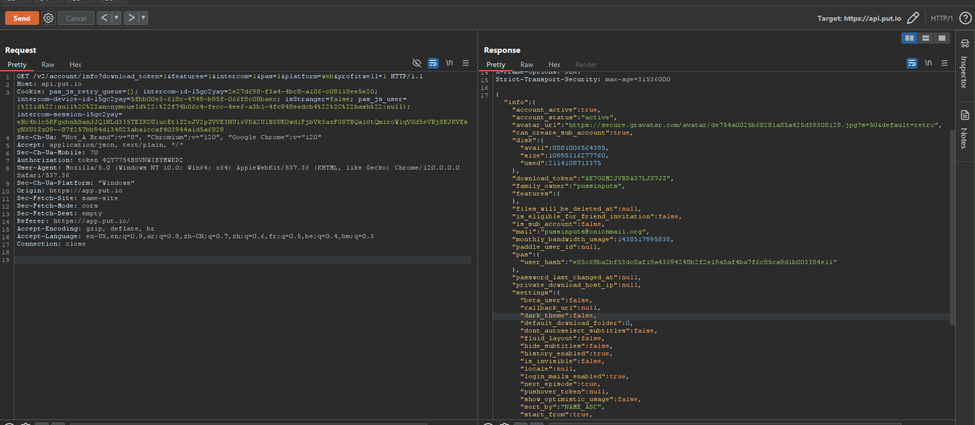
Task: Open help via question mark icon
Action: click(965, 18)
